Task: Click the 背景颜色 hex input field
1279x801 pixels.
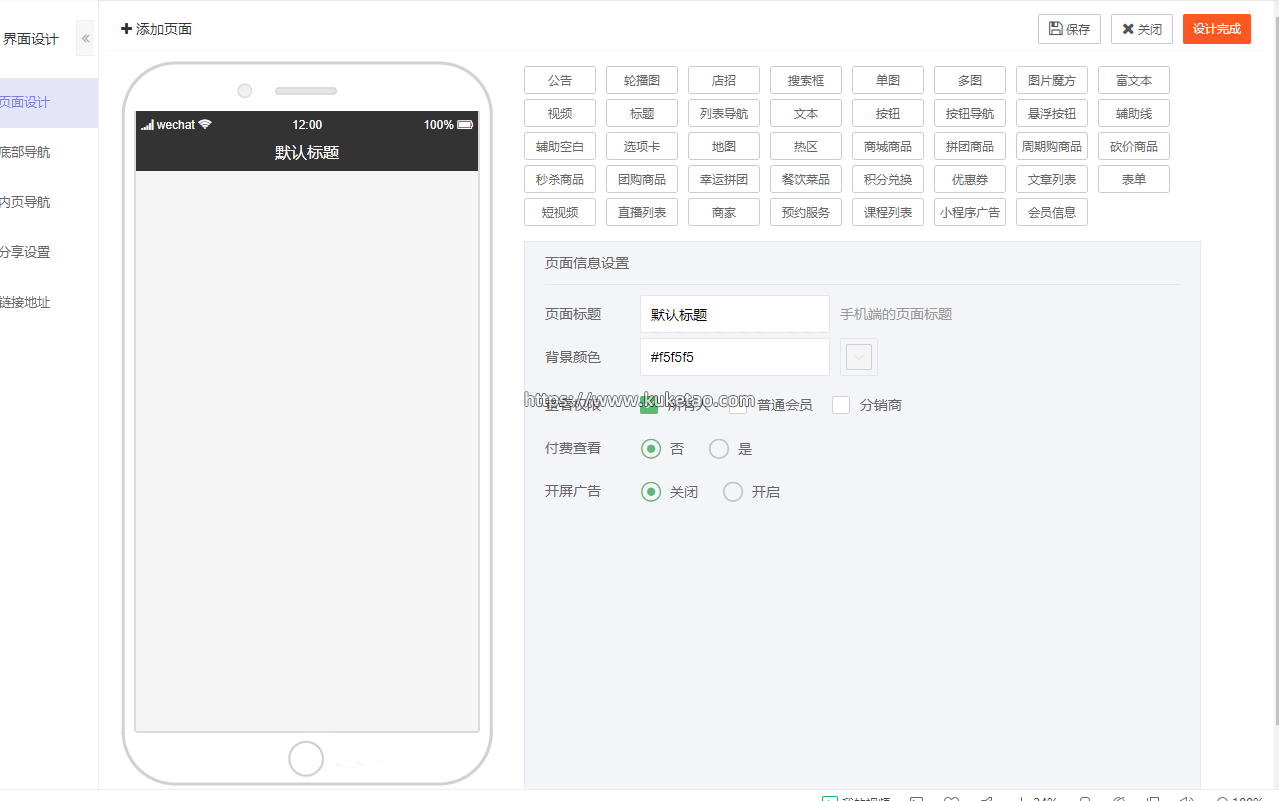Action: 735,357
